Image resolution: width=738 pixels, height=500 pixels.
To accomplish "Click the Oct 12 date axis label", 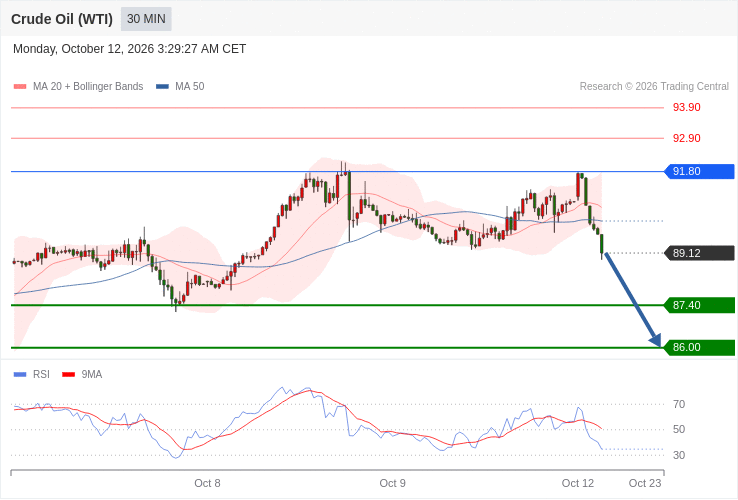I will pyautogui.click(x=578, y=484).
